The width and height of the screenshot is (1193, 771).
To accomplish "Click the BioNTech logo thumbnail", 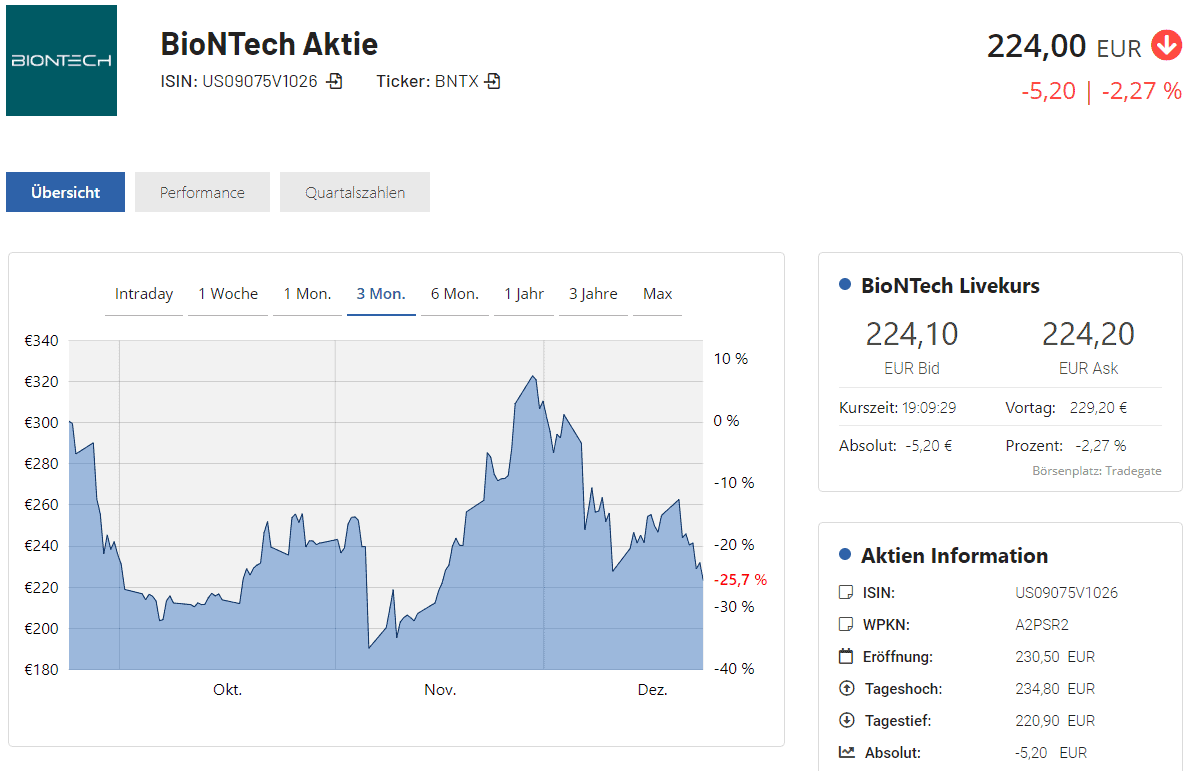I will click(61, 61).
